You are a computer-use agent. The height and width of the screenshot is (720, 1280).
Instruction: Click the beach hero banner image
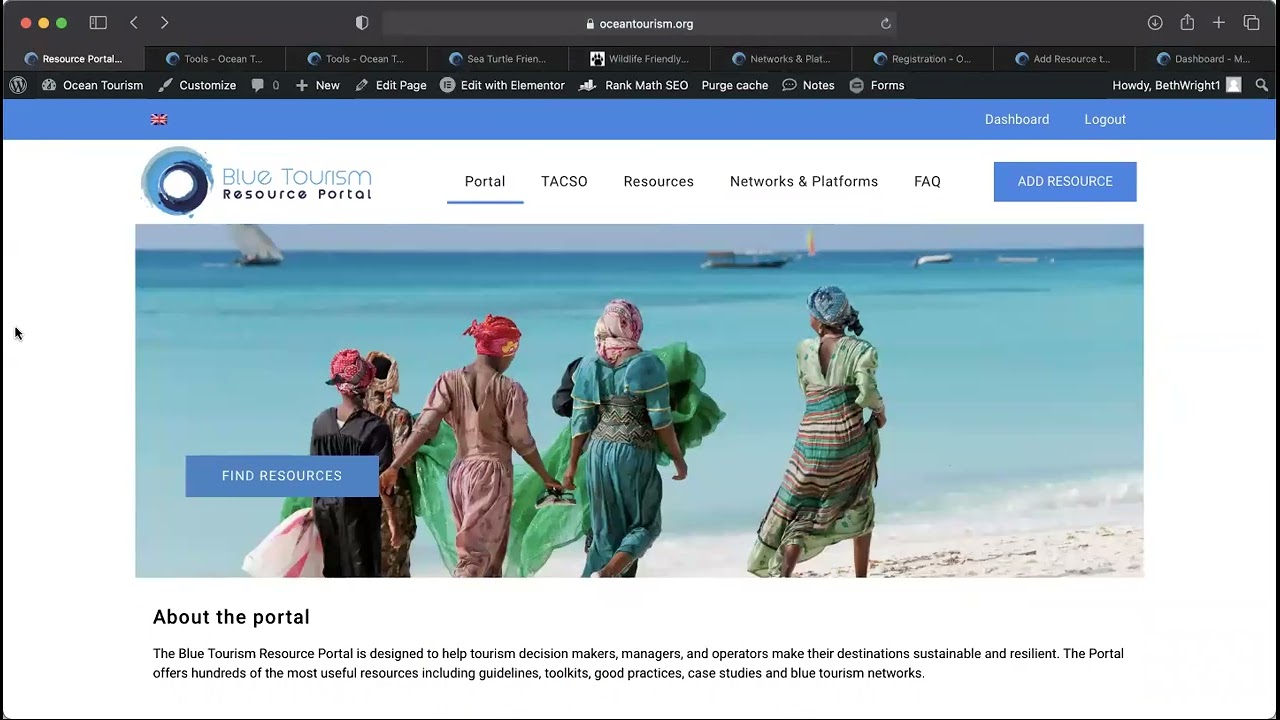point(639,400)
